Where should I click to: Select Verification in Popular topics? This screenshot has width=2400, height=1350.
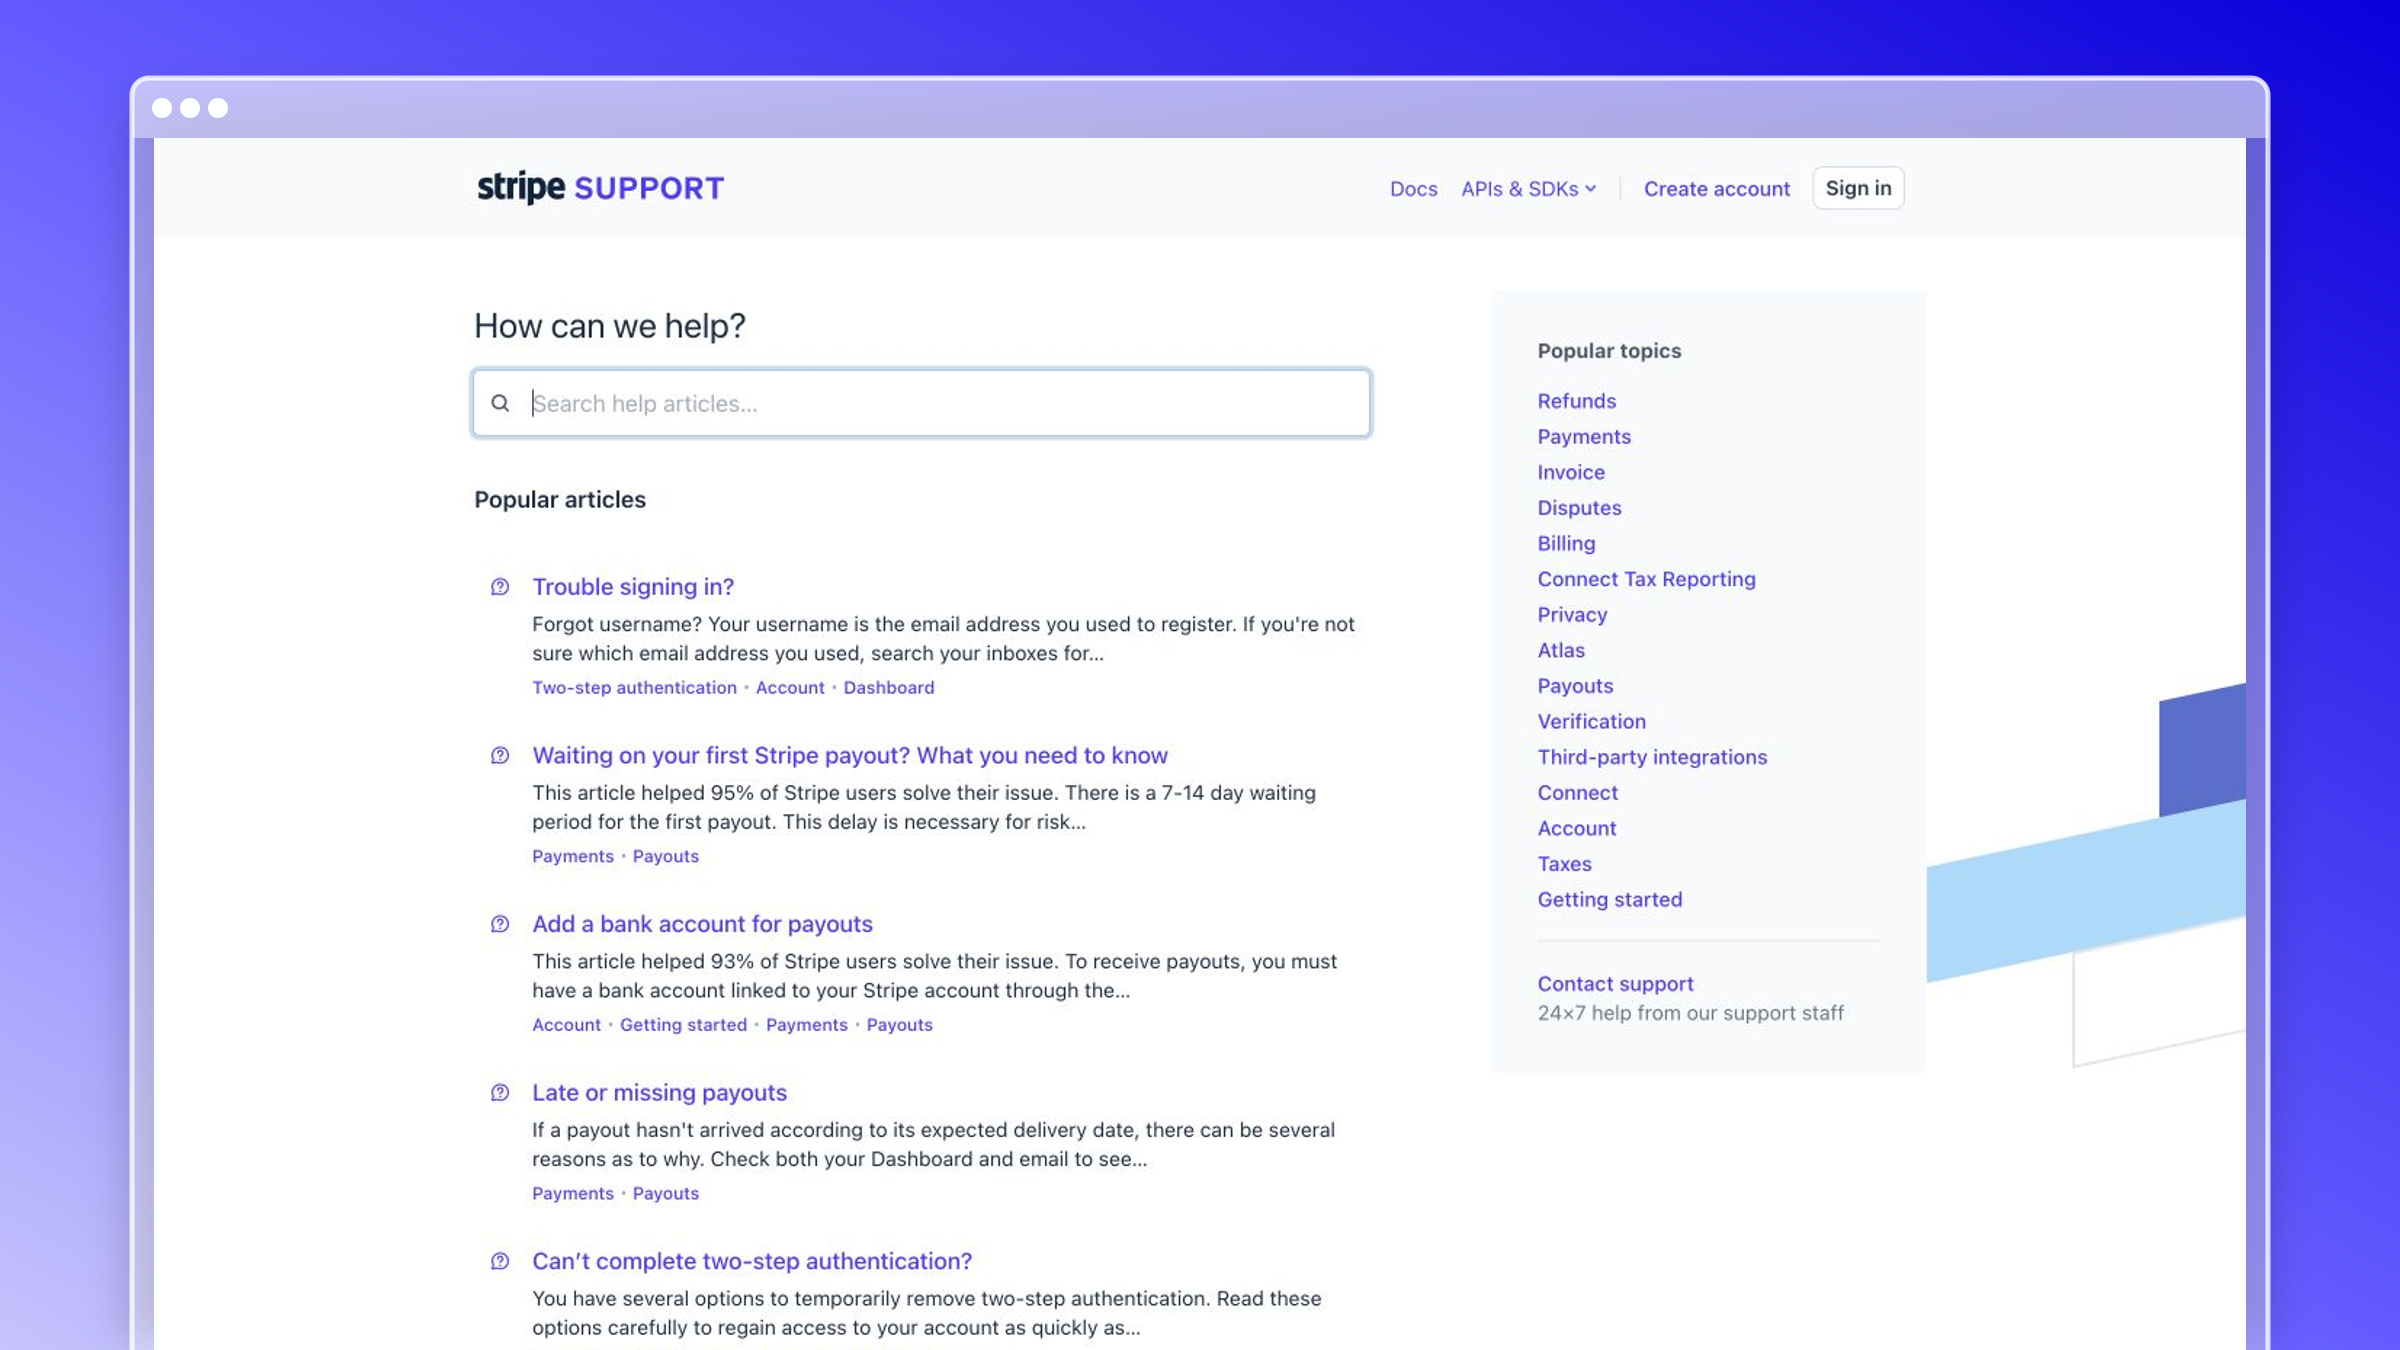pos(1592,721)
